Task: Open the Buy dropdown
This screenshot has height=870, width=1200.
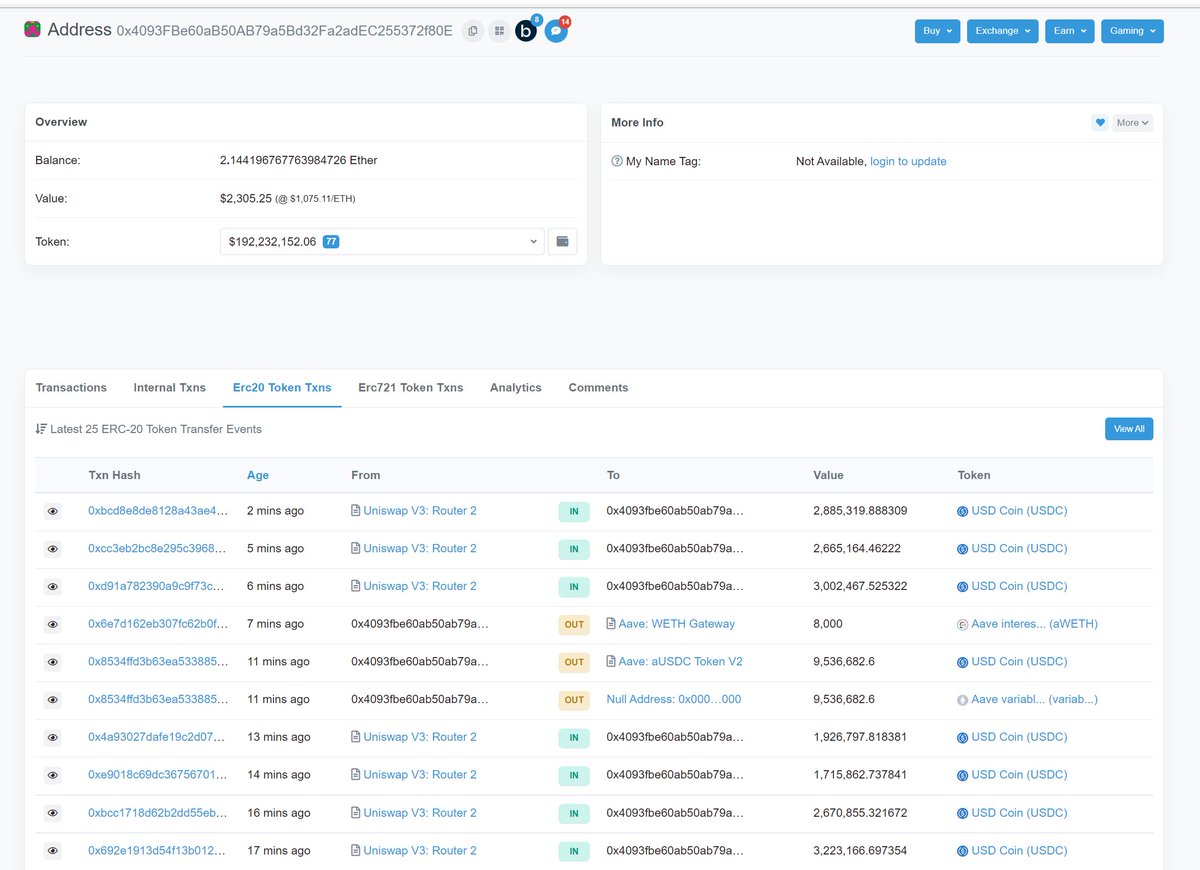Action: point(937,31)
